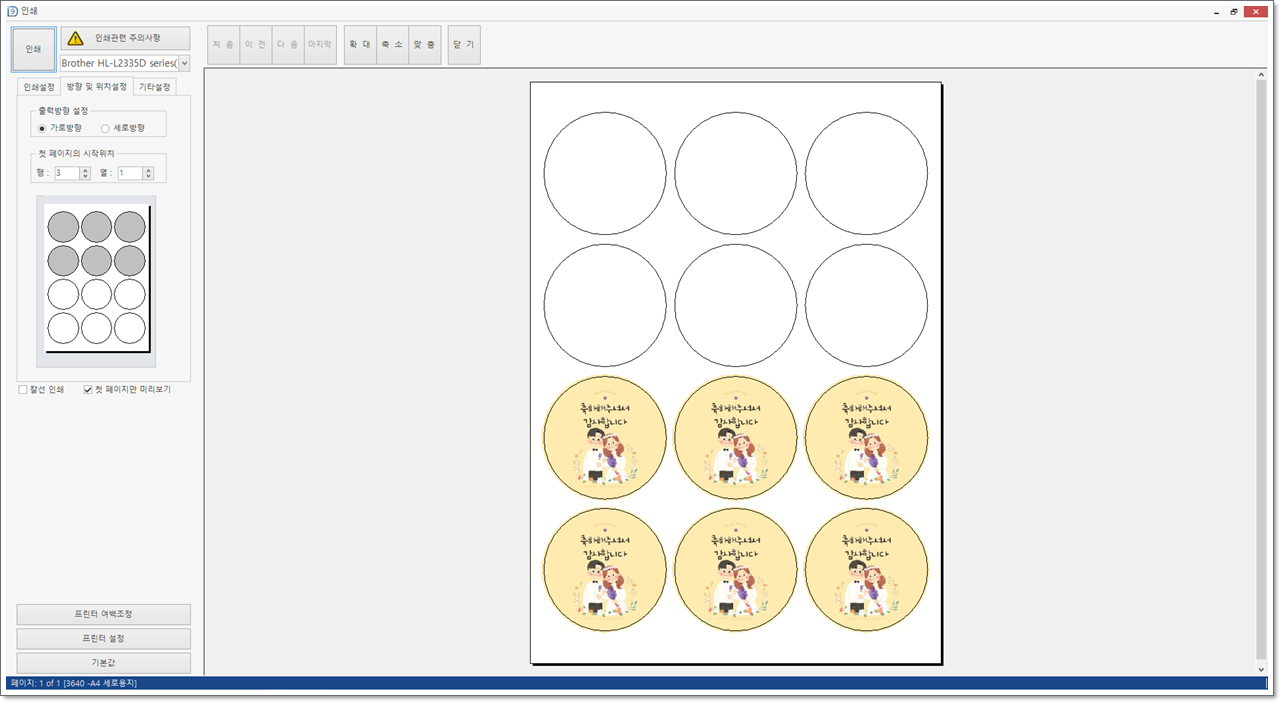Zoom in with the 확대 button
The image size is (1280, 702).
[x=360, y=45]
